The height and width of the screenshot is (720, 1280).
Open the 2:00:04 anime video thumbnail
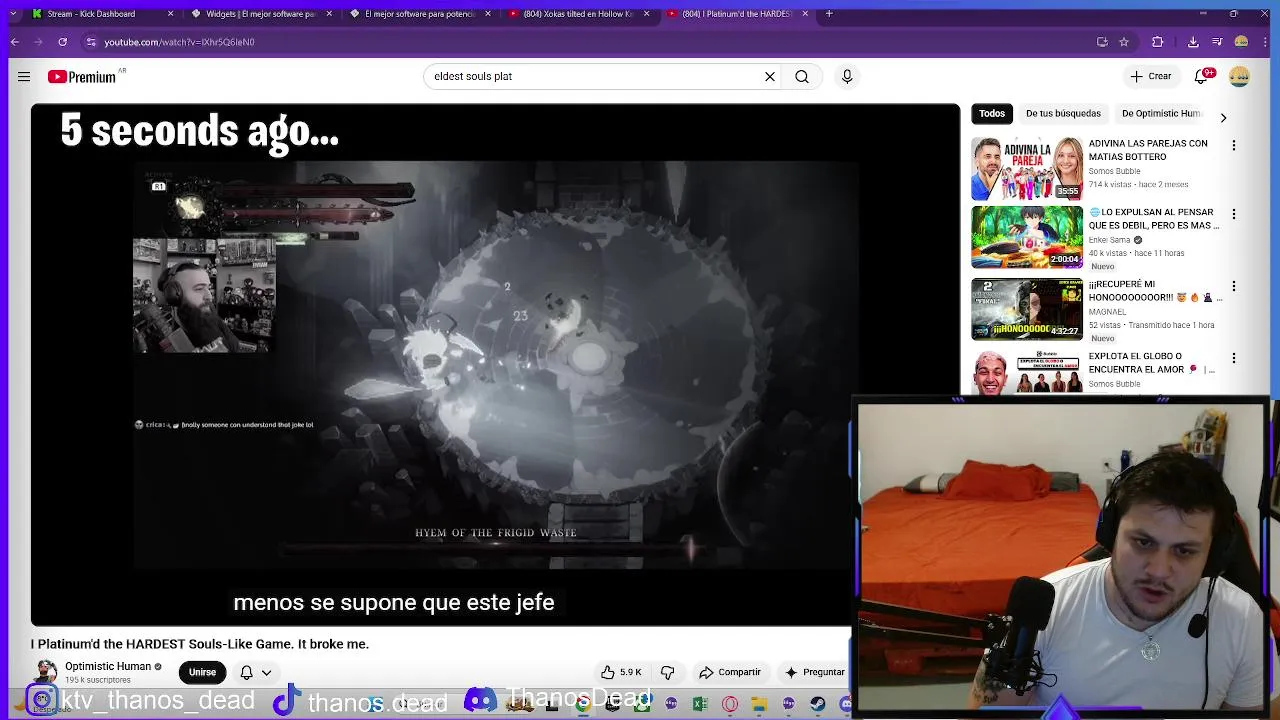tap(1027, 237)
